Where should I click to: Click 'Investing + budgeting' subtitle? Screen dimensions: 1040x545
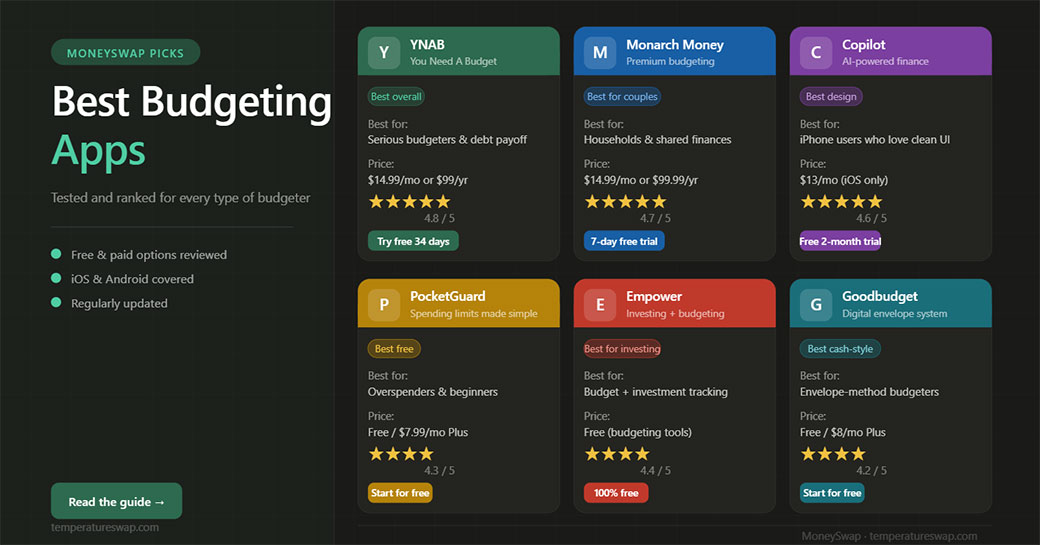pyautogui.click(x=675, y=314)
